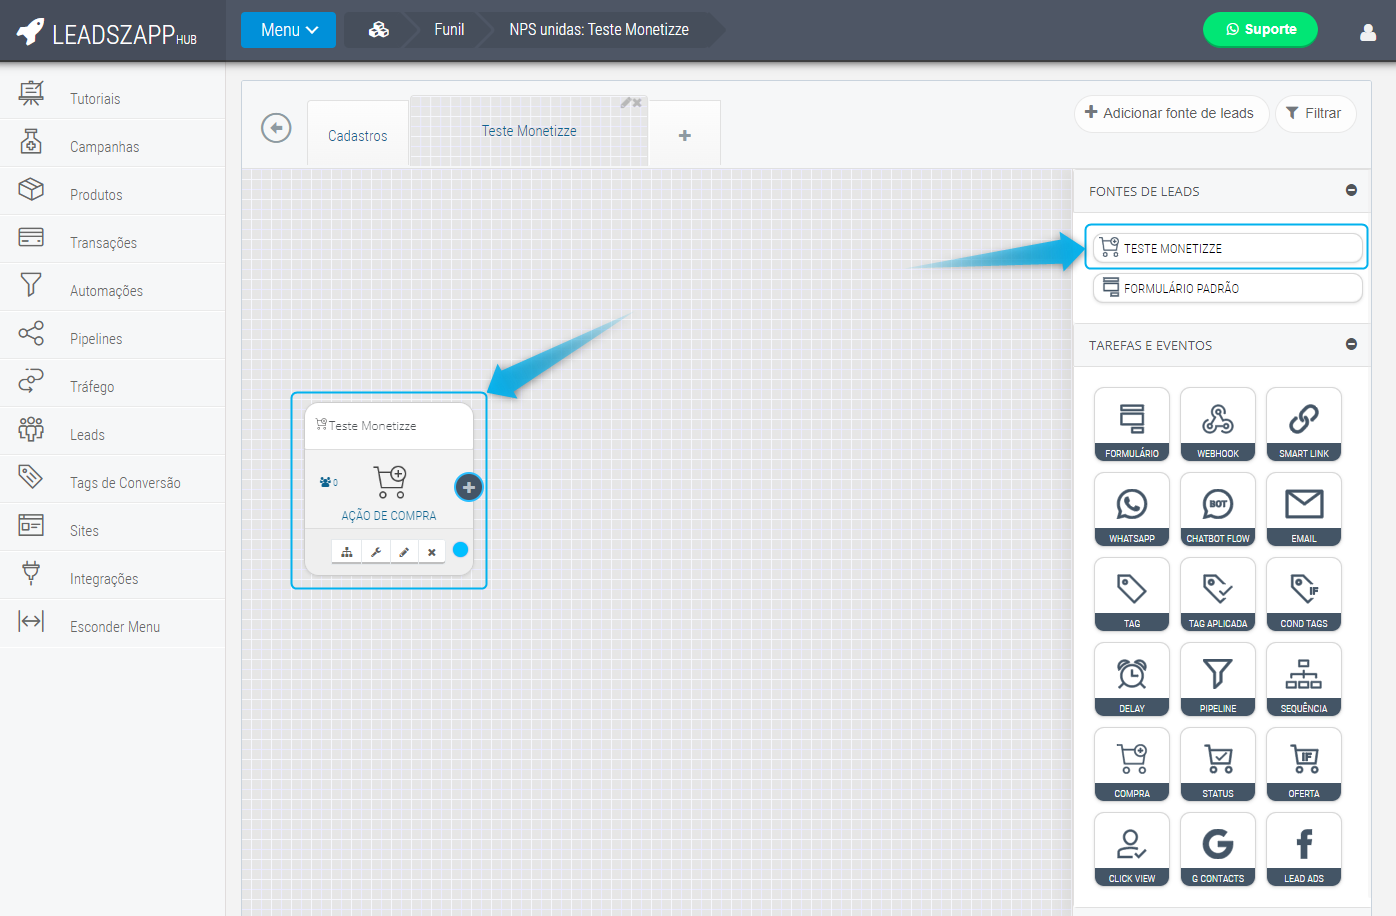Screen dimensions: 1396x916
Task: Choose the Delay alarm clock block
Action: click(1131, 678)
